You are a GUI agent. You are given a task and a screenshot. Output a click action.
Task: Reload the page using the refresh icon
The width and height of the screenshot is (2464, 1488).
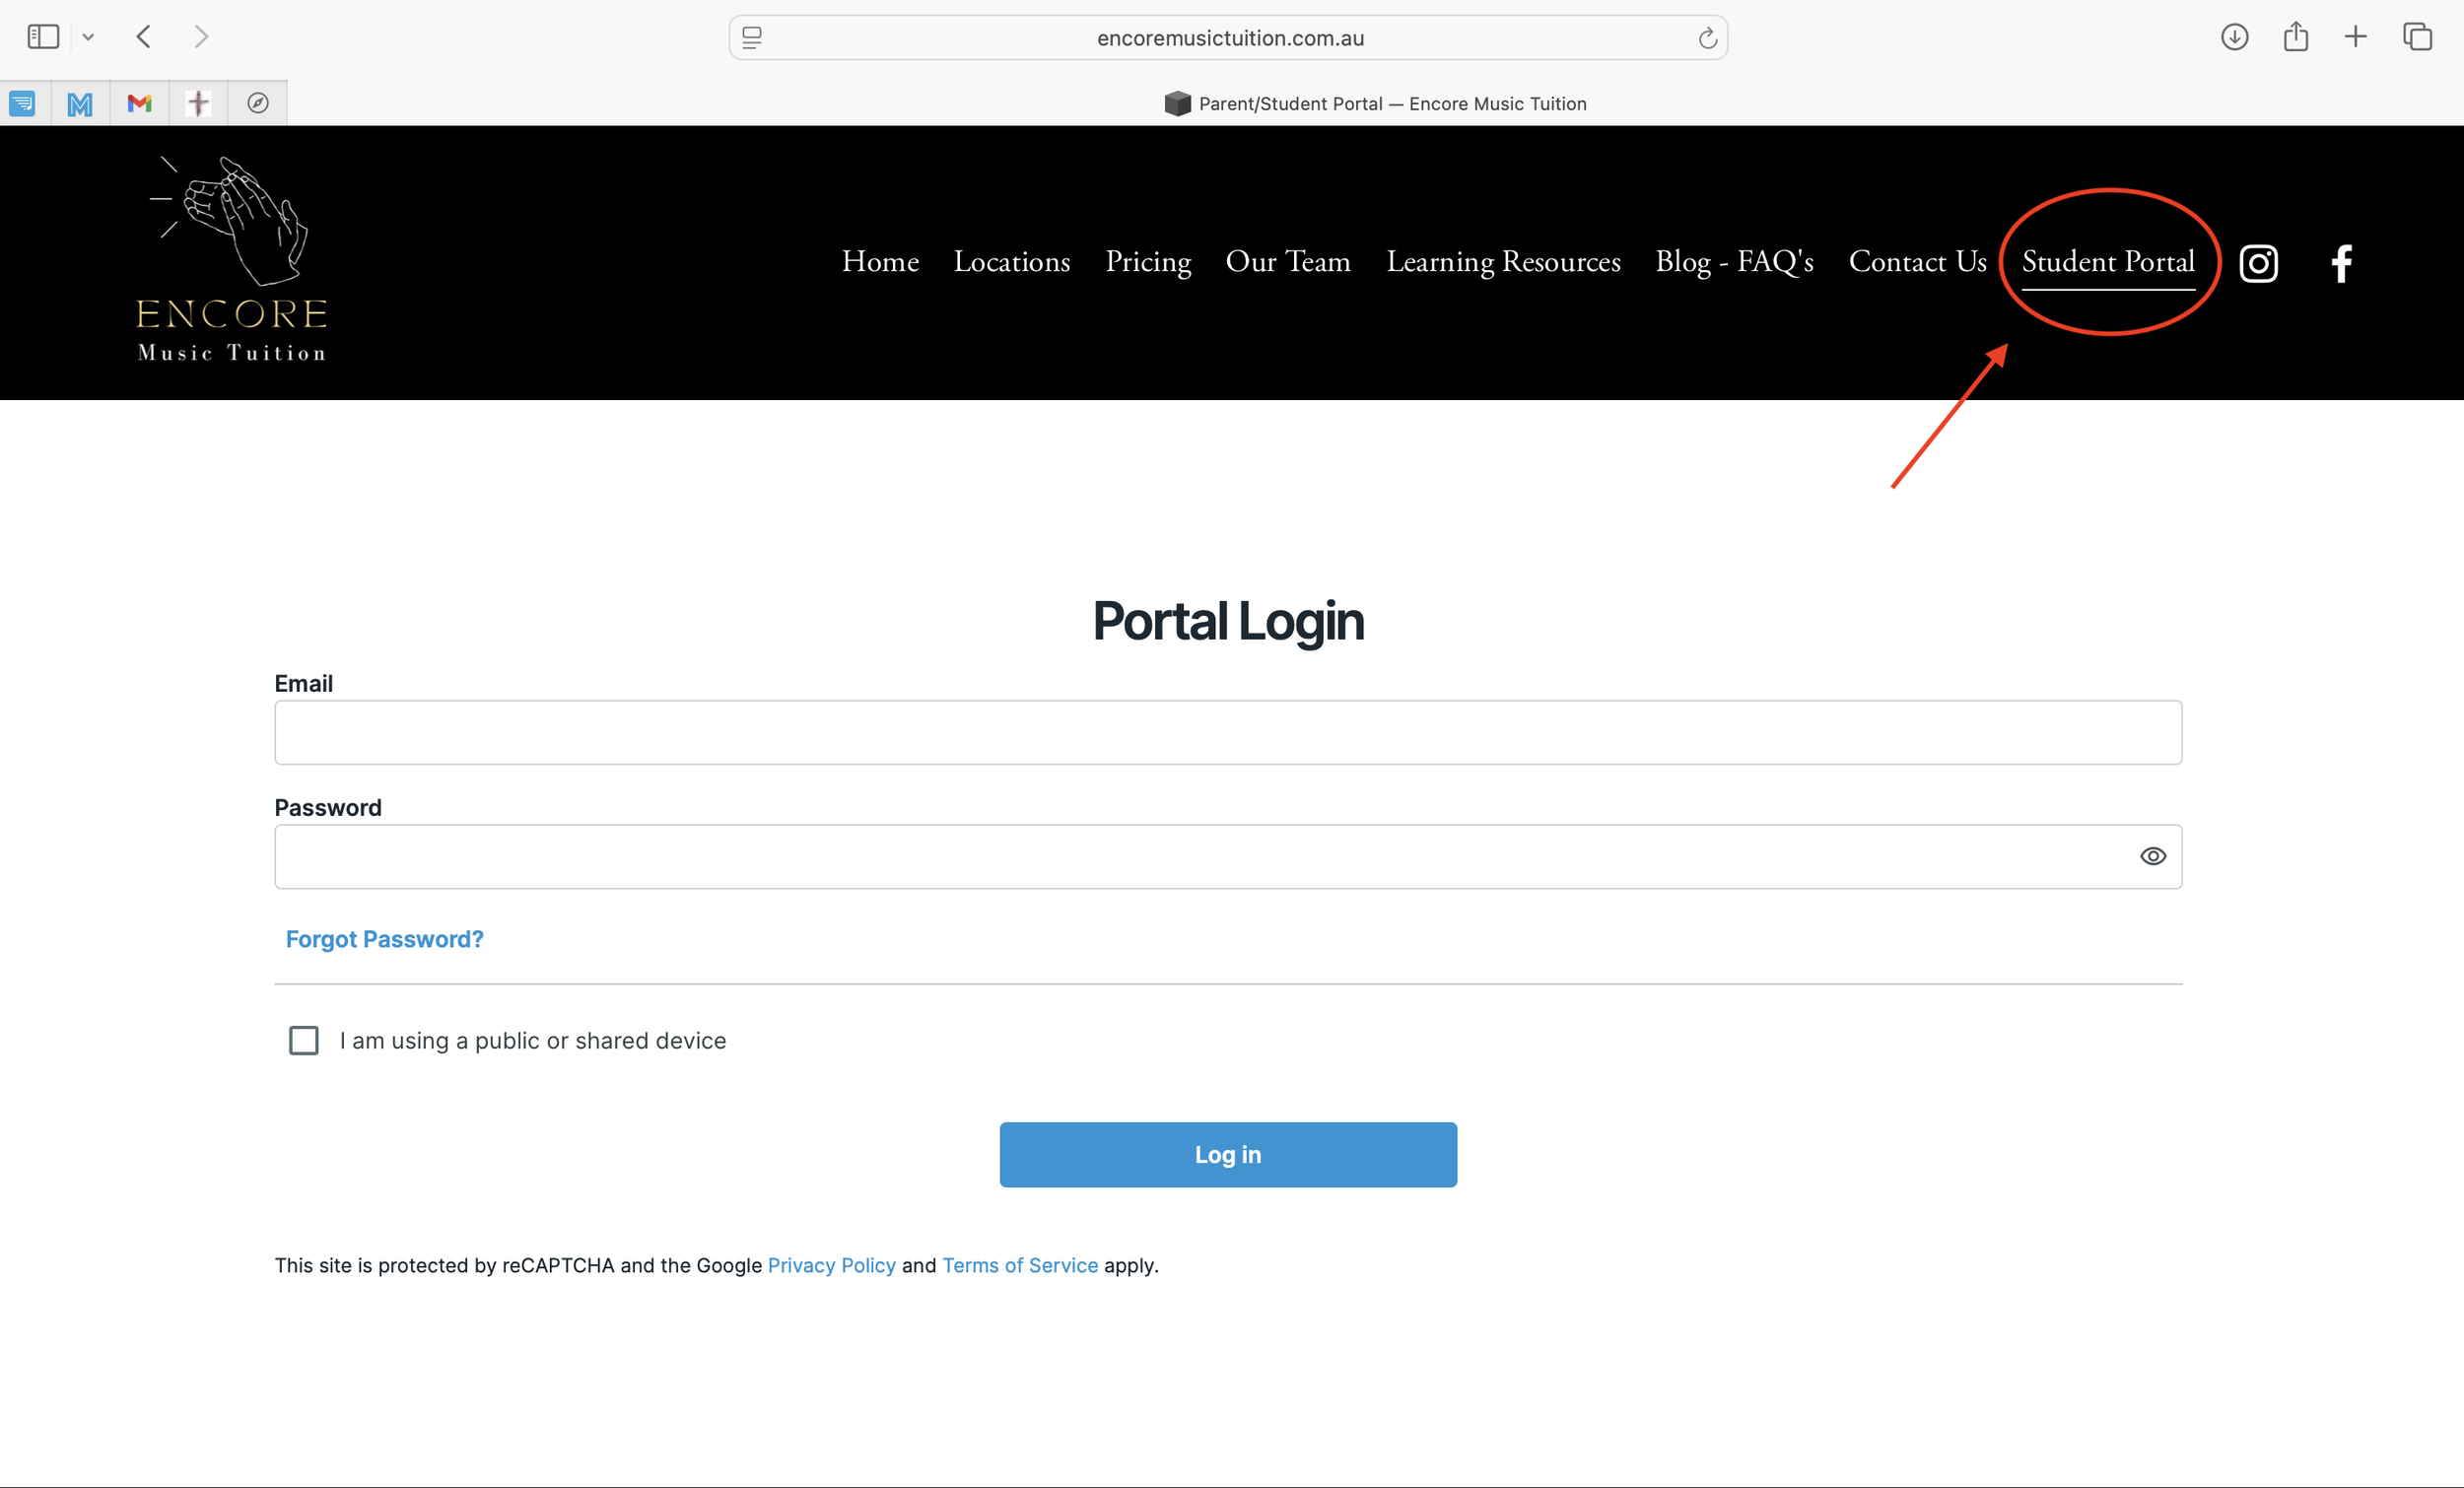1707,38
